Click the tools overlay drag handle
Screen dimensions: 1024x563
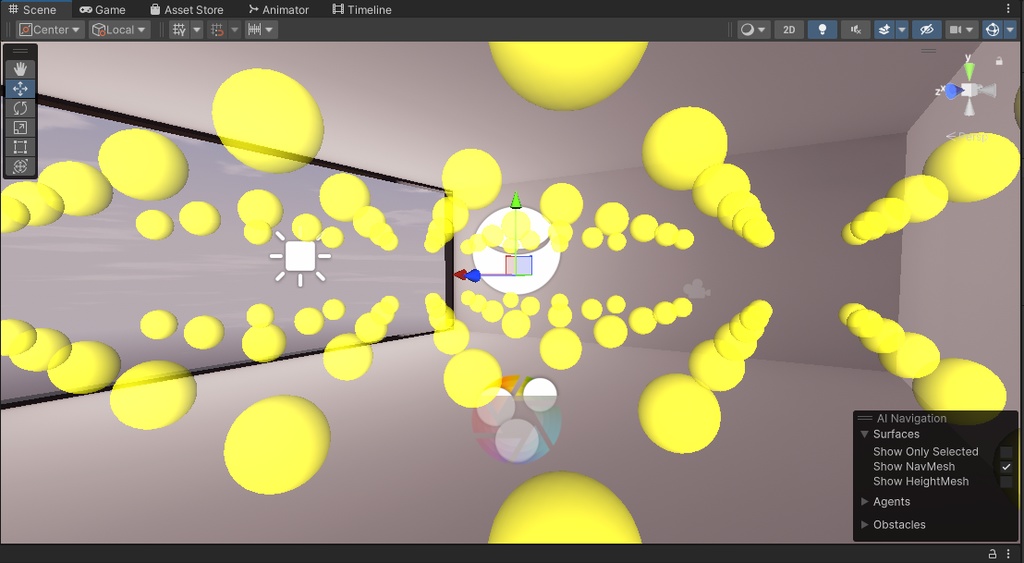point(20,51)
